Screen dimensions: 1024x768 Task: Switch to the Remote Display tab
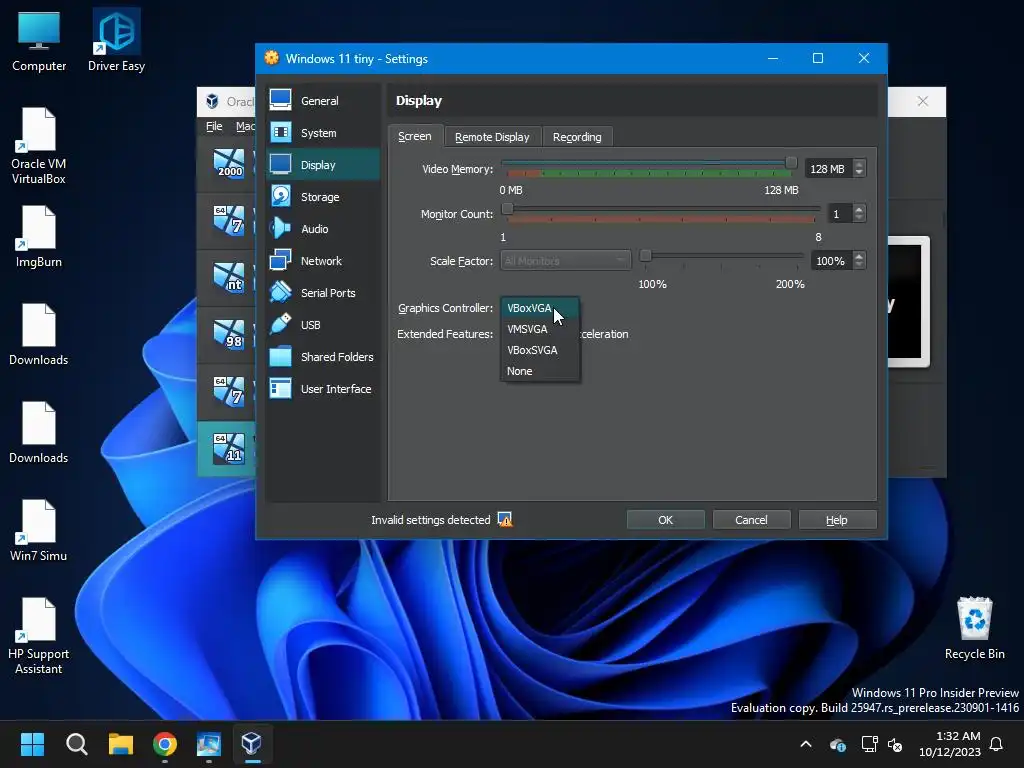click(x=492, y=136)
